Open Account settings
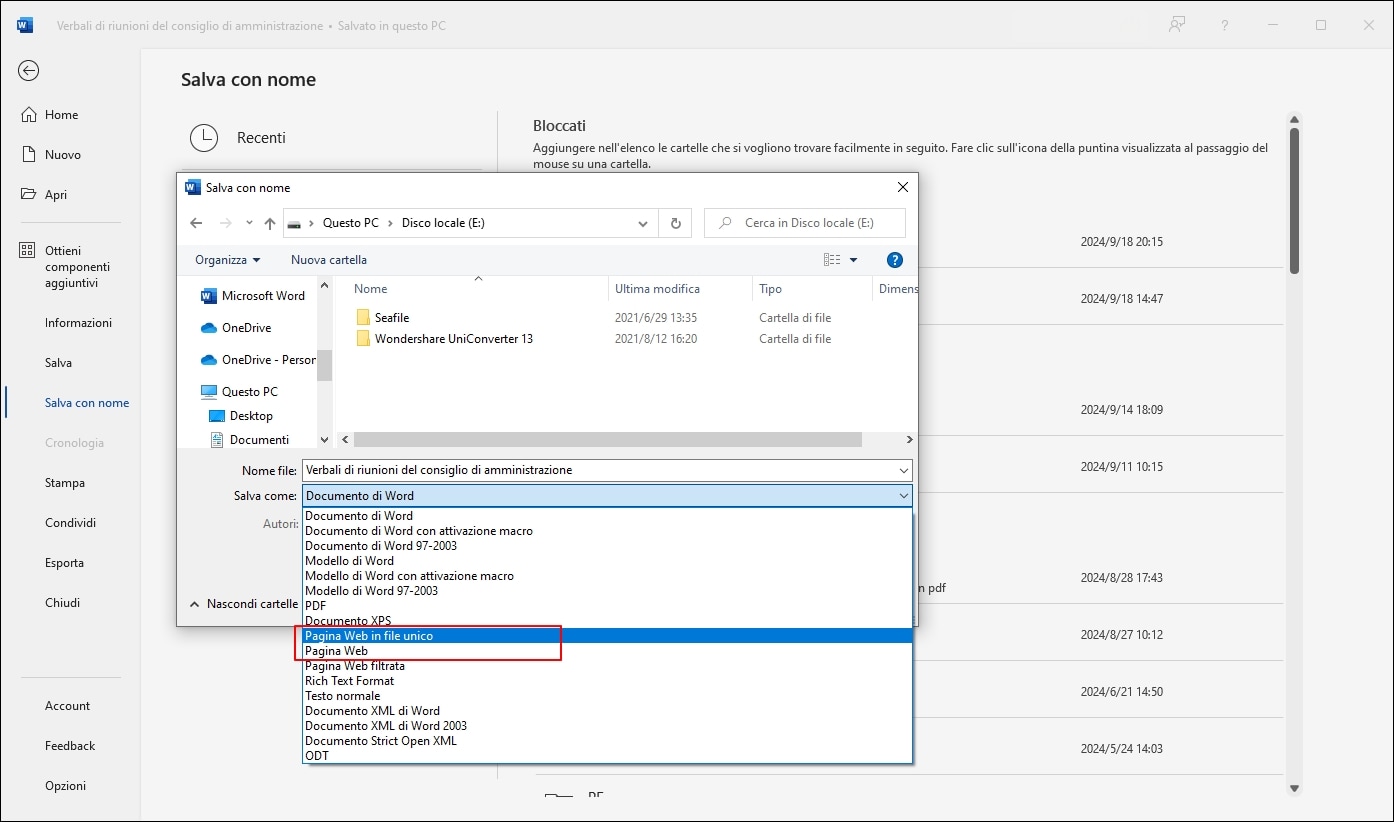 (x=67, y=706)
